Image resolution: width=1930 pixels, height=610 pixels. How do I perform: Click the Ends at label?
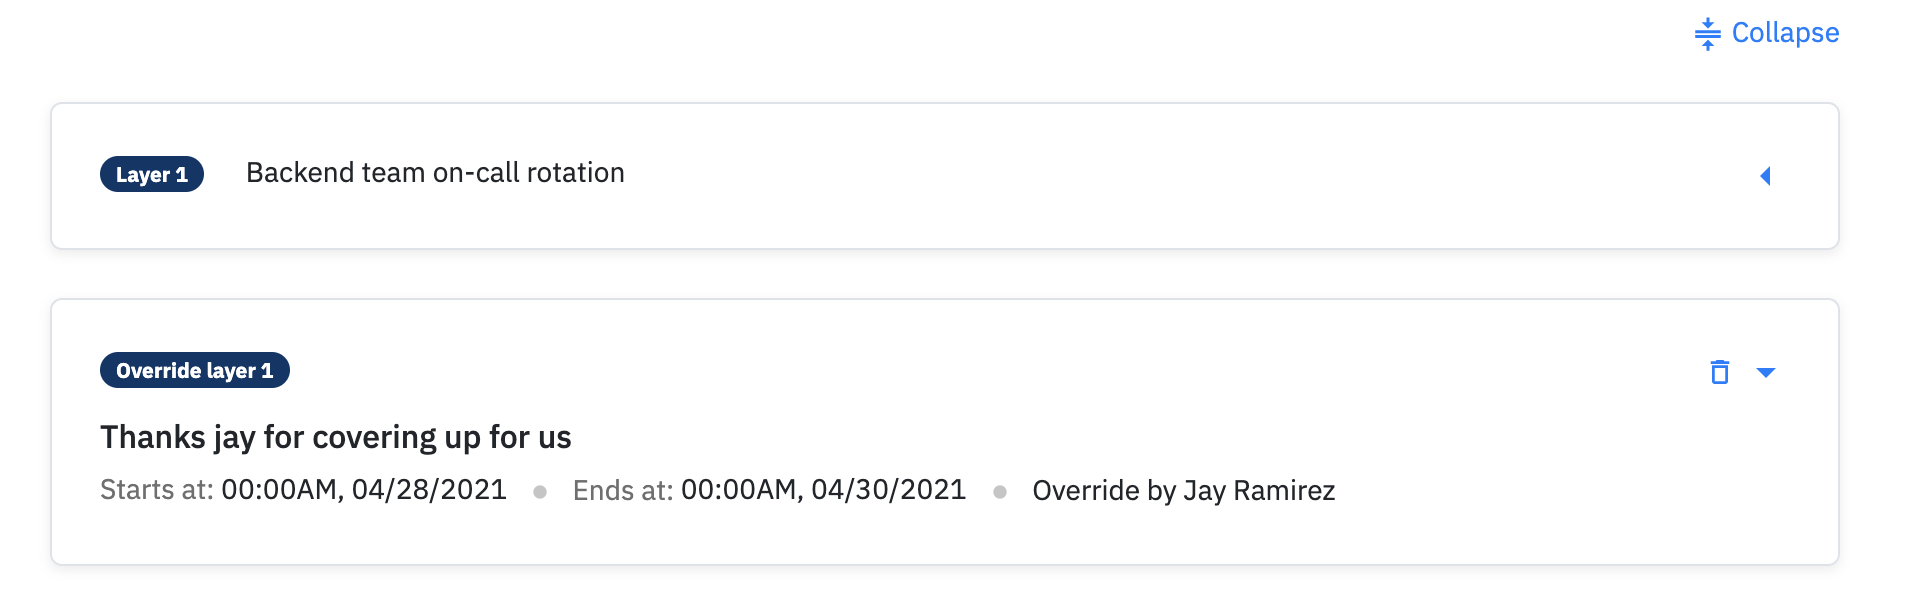click(623, 491)
